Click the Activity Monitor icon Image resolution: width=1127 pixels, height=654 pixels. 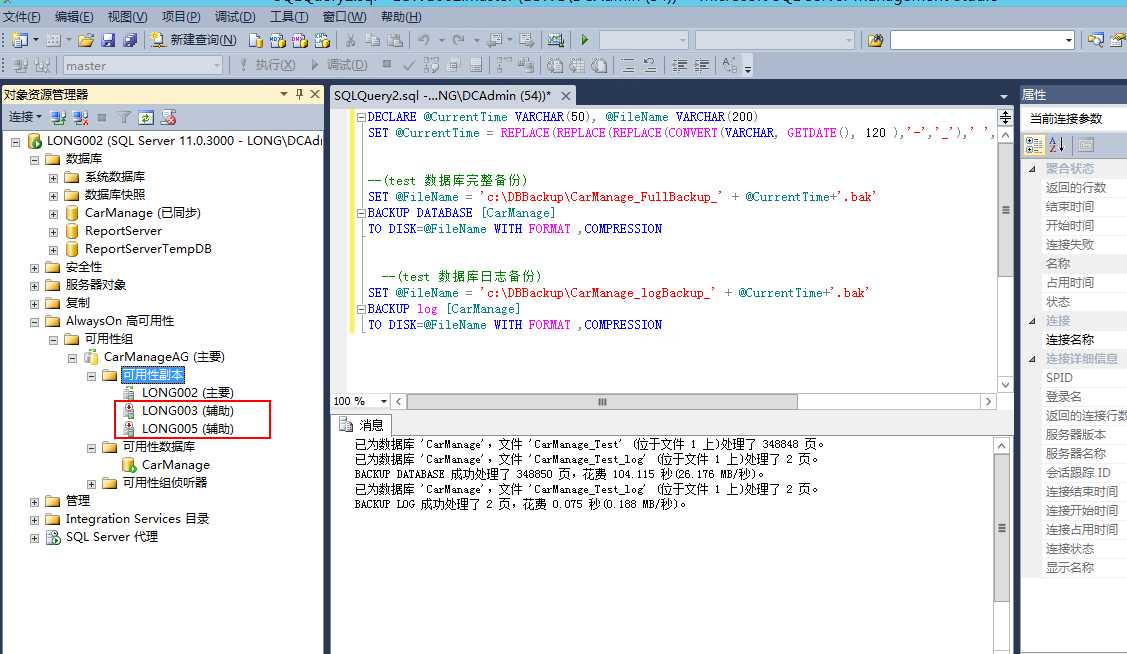point(556,40)
